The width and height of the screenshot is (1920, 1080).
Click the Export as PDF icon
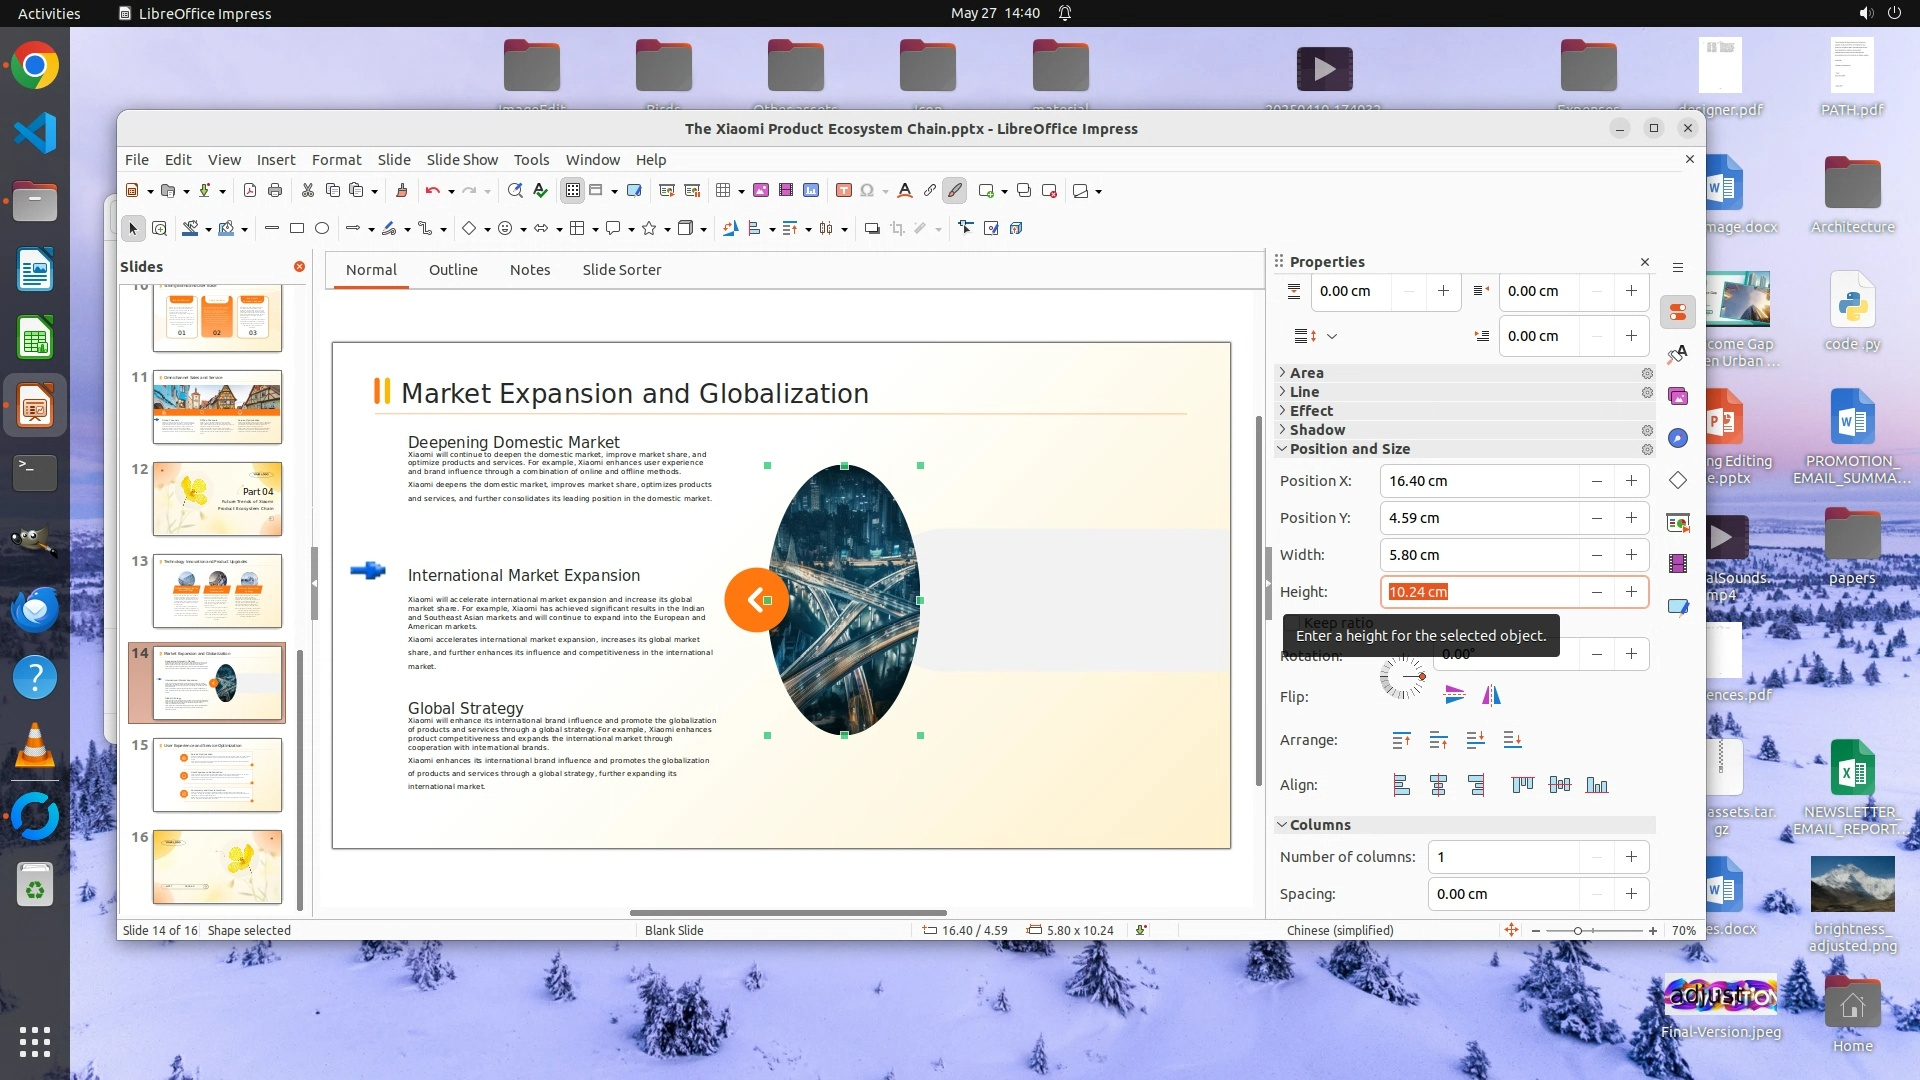[250, 191]
